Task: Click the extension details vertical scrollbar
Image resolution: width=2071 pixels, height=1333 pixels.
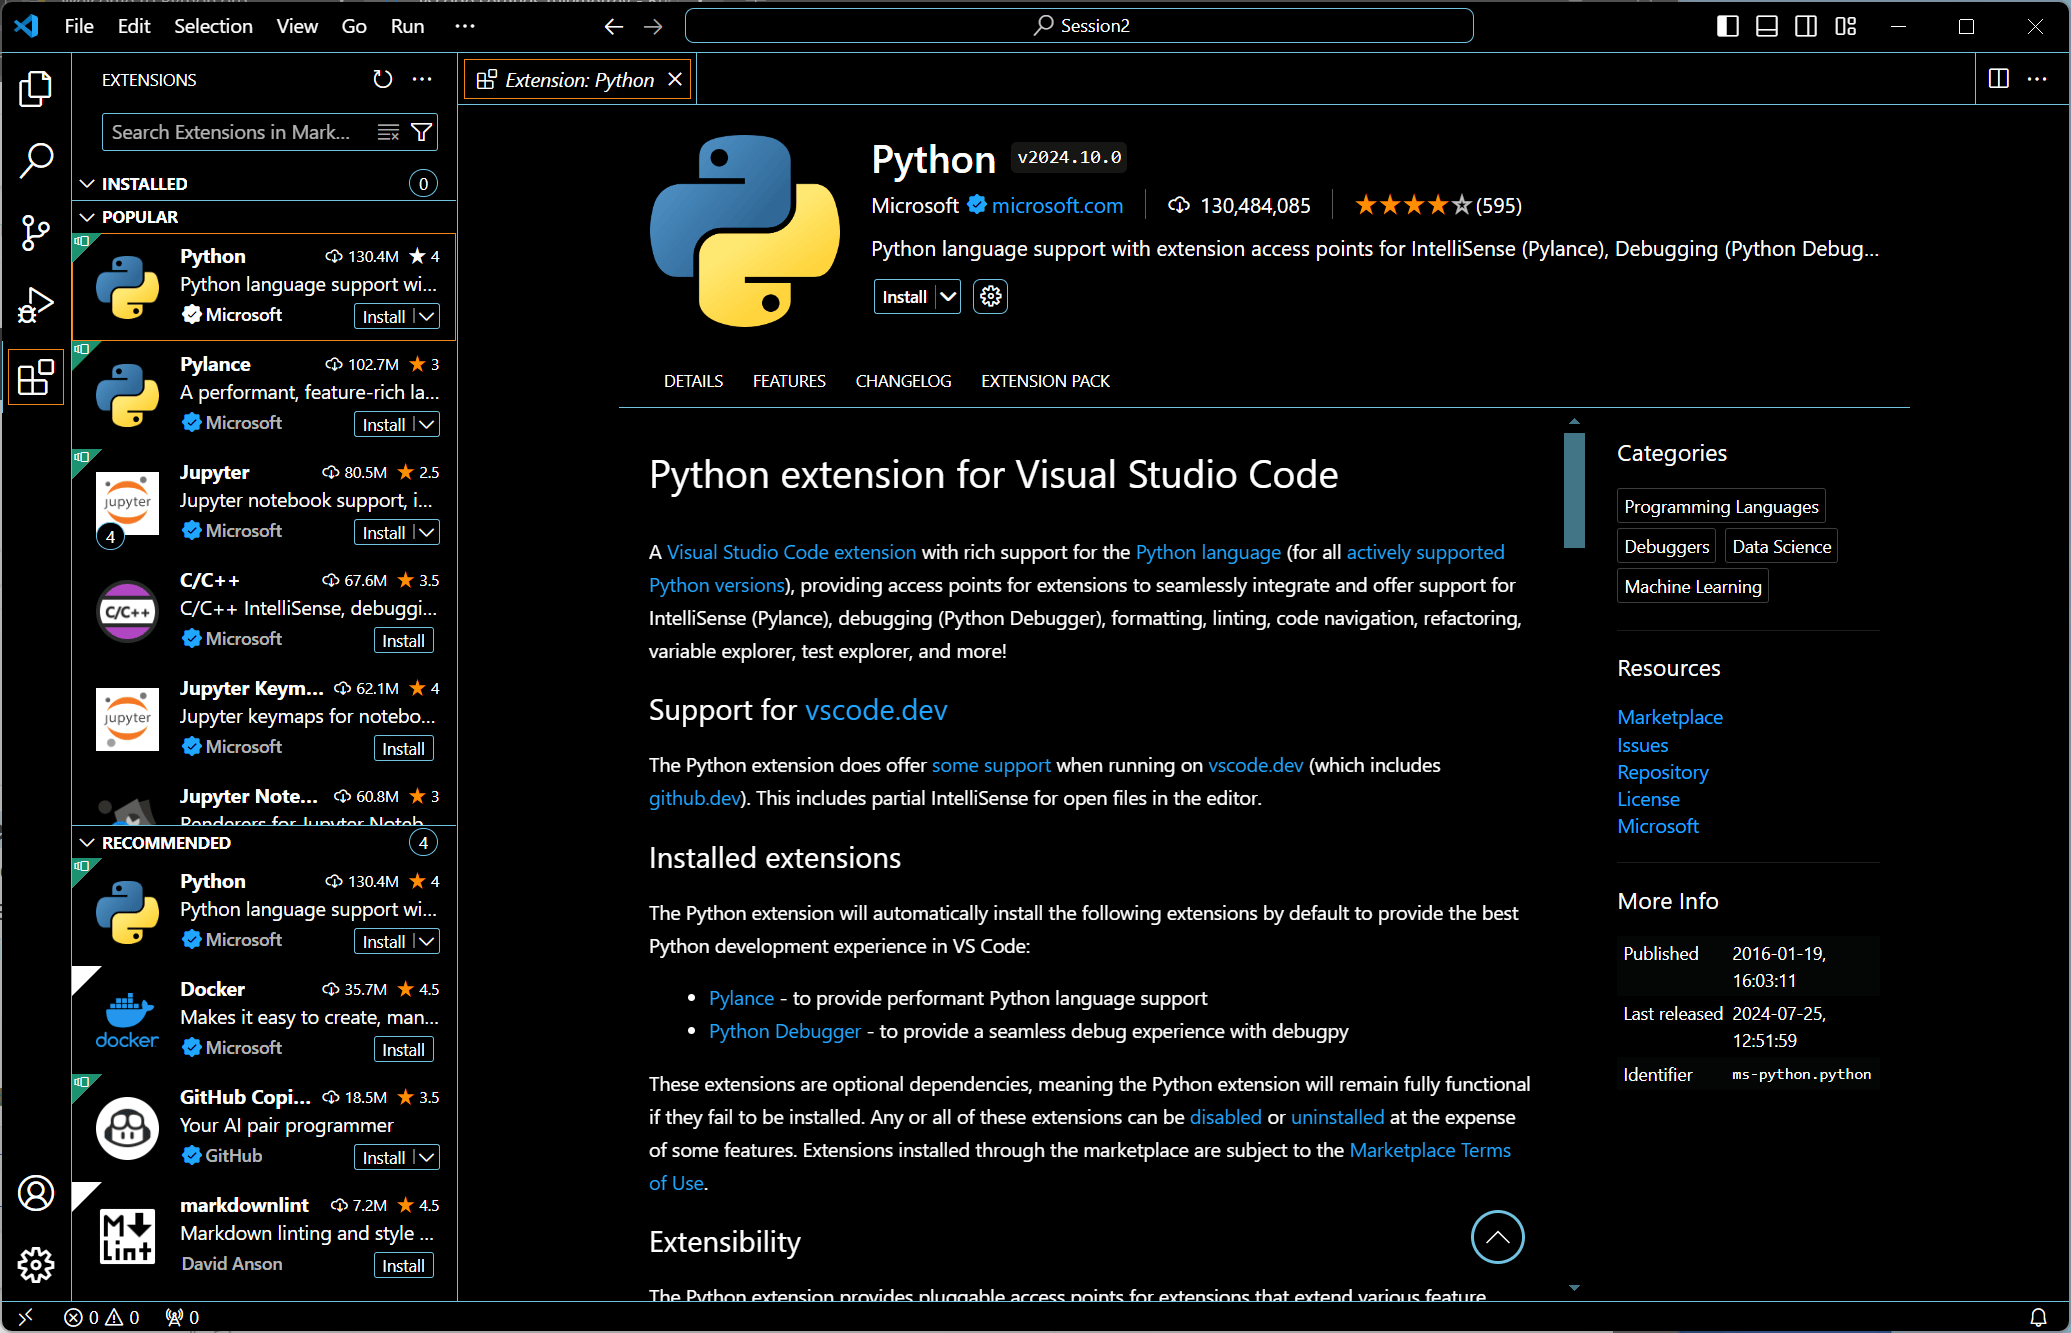Action: pyautogui.click(x=1574, y=490)
